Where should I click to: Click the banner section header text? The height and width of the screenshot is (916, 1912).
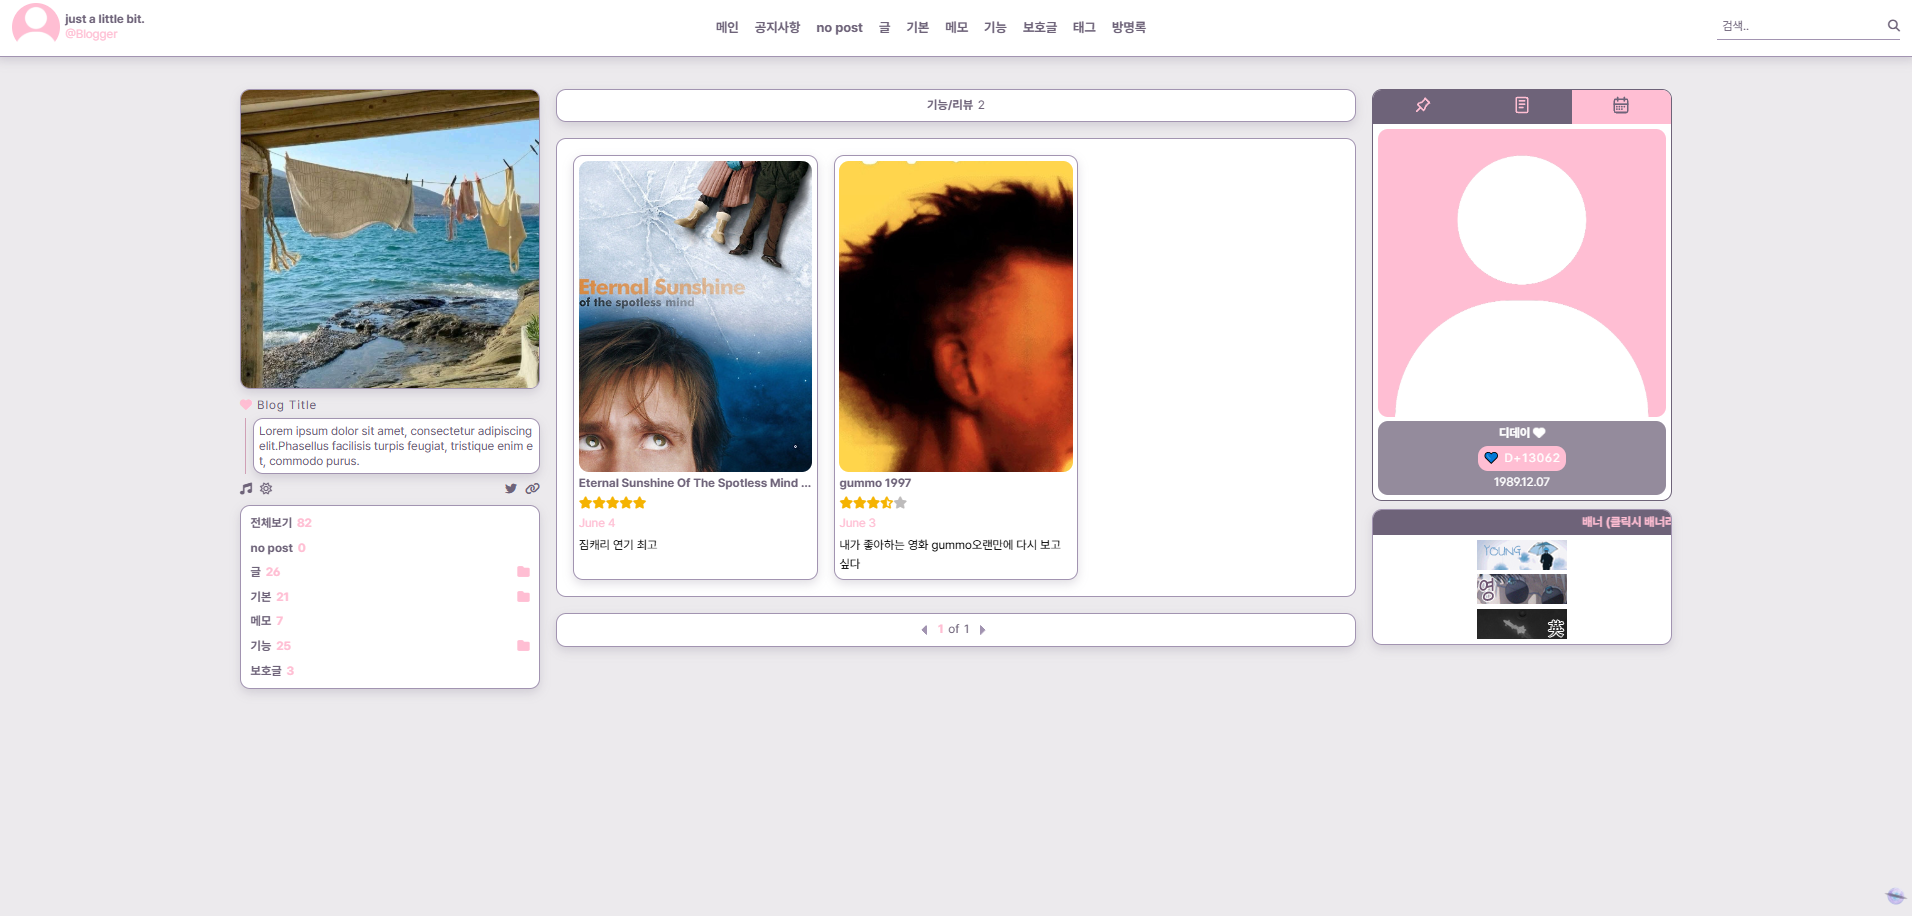point(1626,522)
